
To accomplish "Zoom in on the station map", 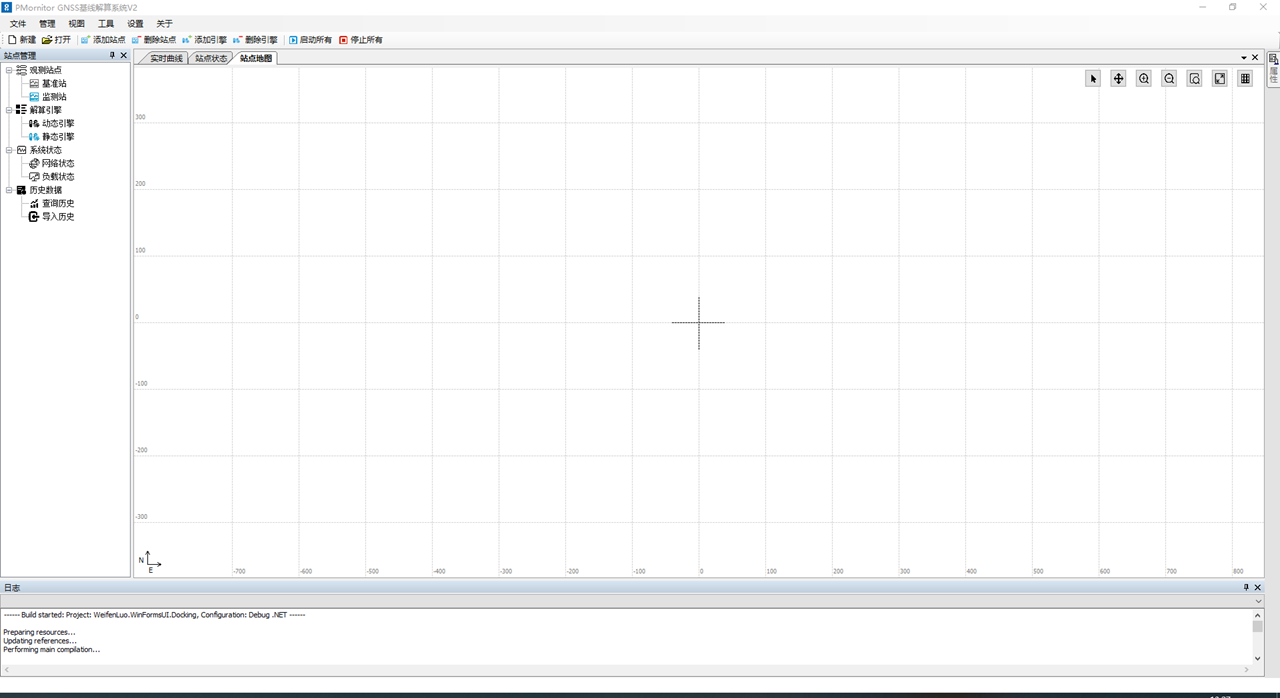I will click(1144, 78).
